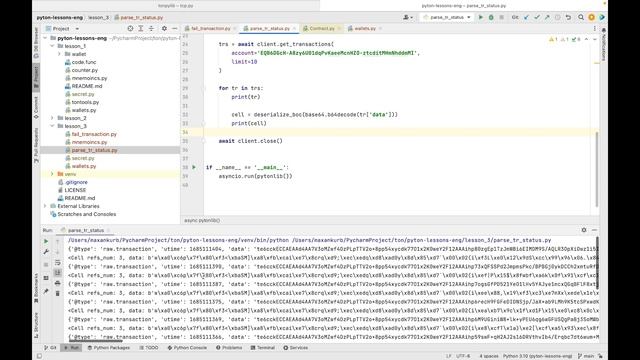
Task: Open Git Show History clock icon
Action: click(558, 17)
